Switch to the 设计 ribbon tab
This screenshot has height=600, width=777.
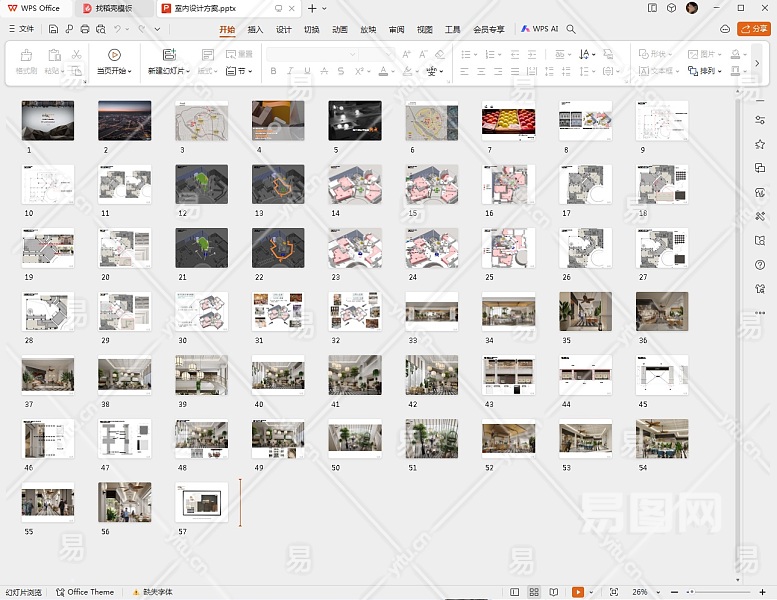(x=284, y=29)
